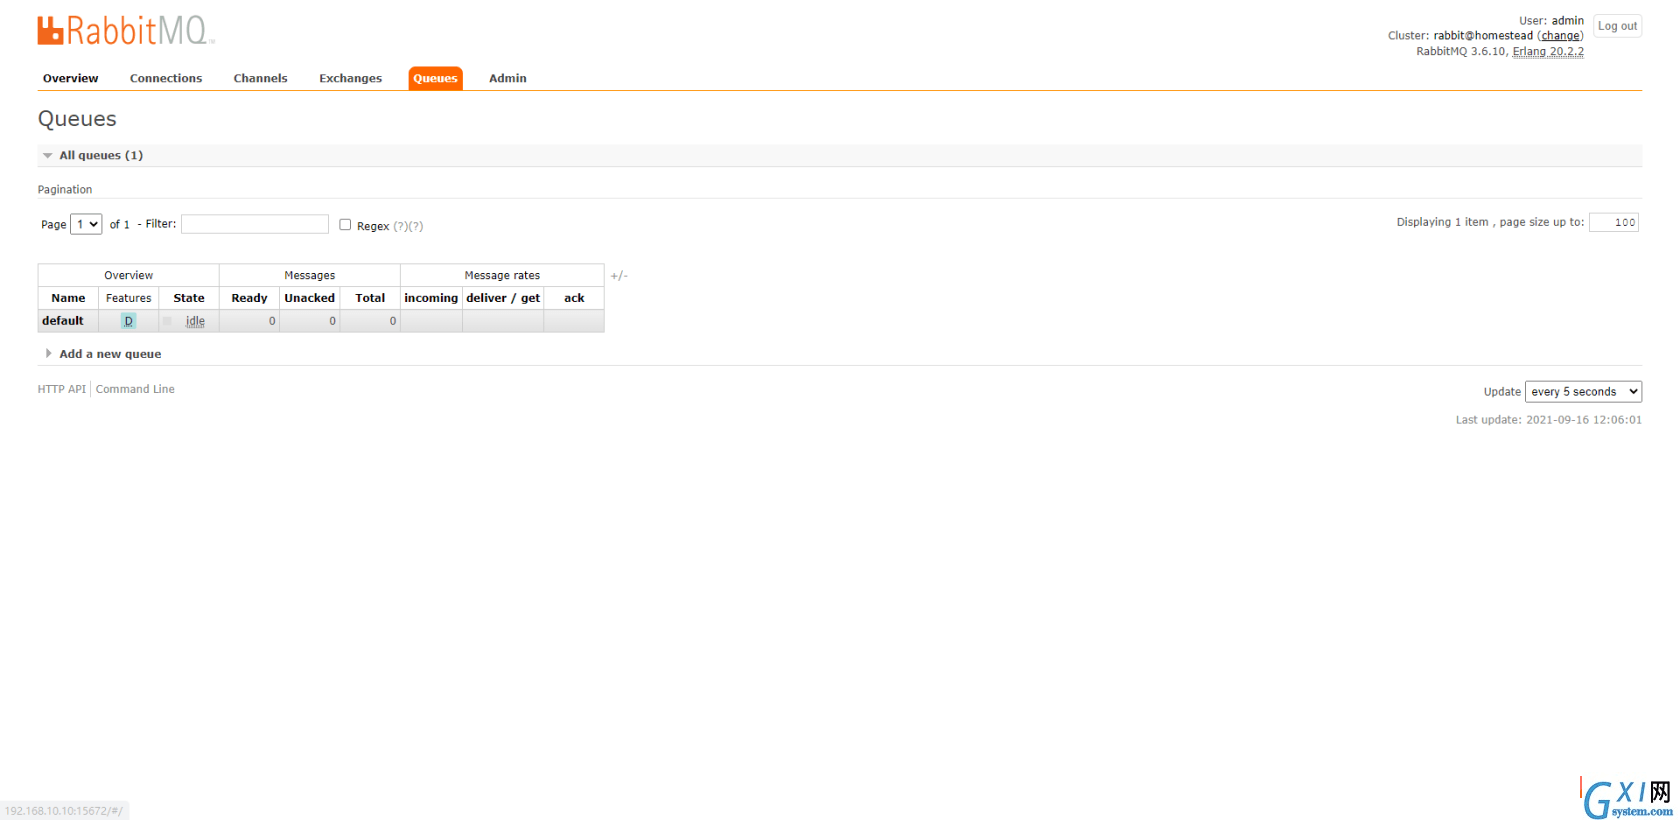Sort by the ack column header
Image resolution: width=1680 pixels, height=820 pixels.
(574, 298)
